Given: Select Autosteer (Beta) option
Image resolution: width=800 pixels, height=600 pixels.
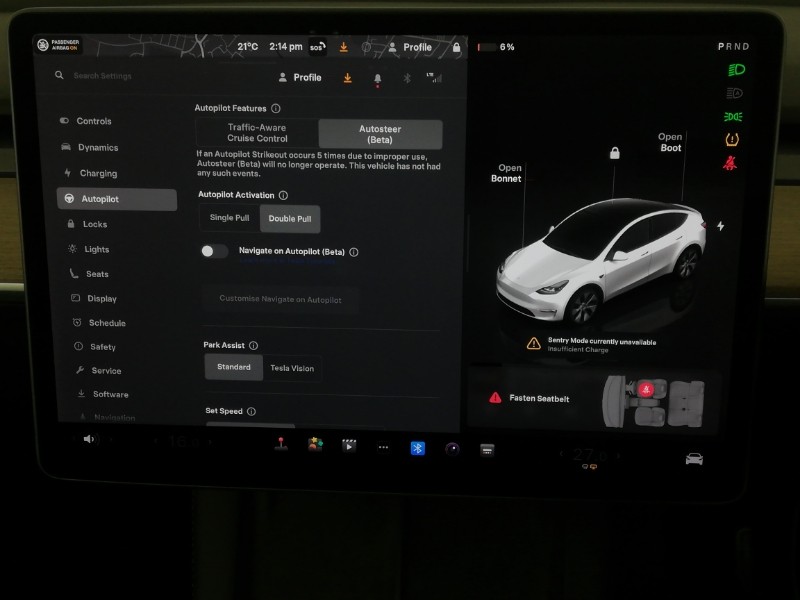Looking at the screenshot, I should 380,134.
